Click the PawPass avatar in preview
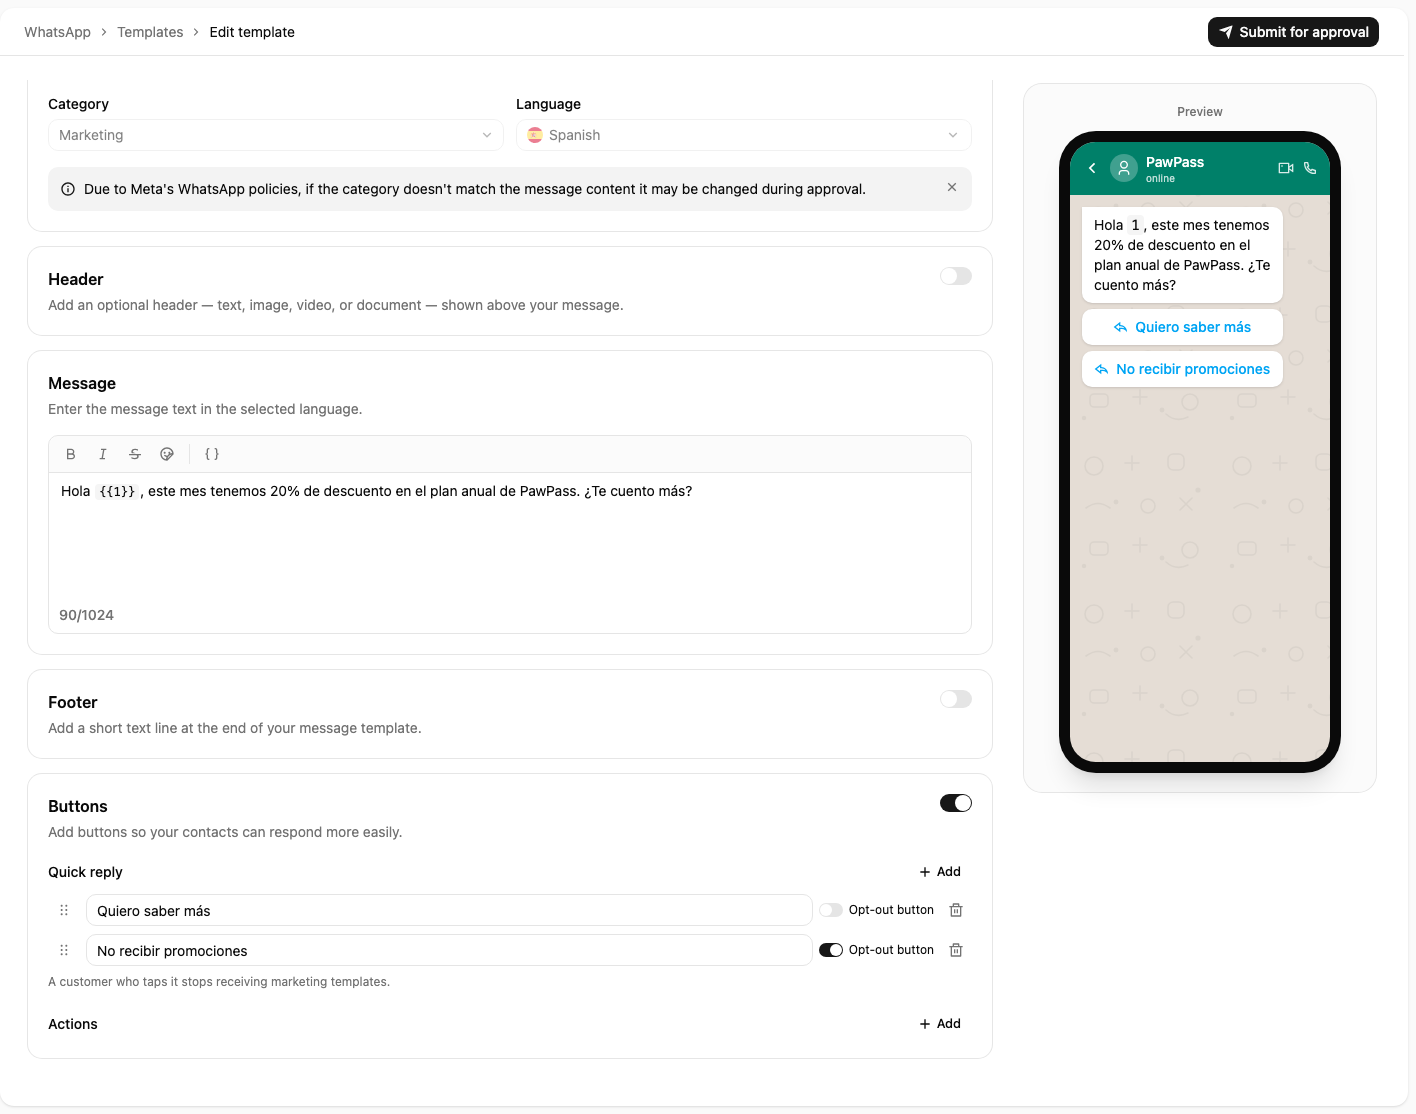 (1124, 168)
